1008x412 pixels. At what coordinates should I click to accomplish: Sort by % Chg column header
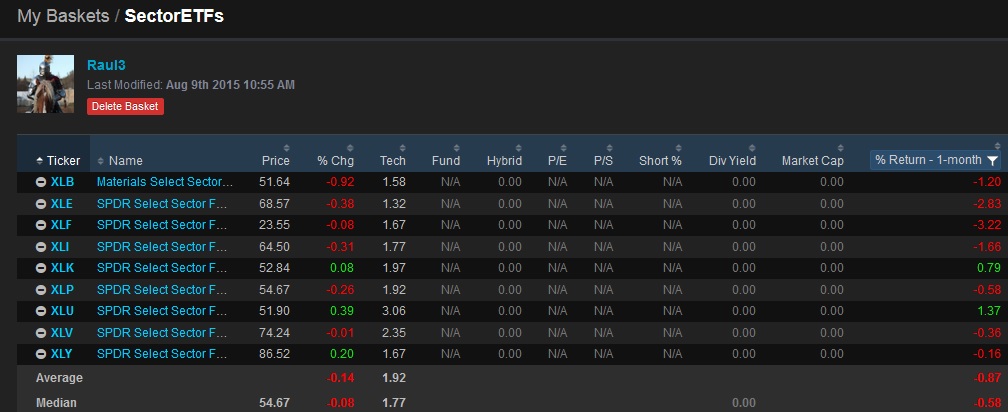point(335,161)
